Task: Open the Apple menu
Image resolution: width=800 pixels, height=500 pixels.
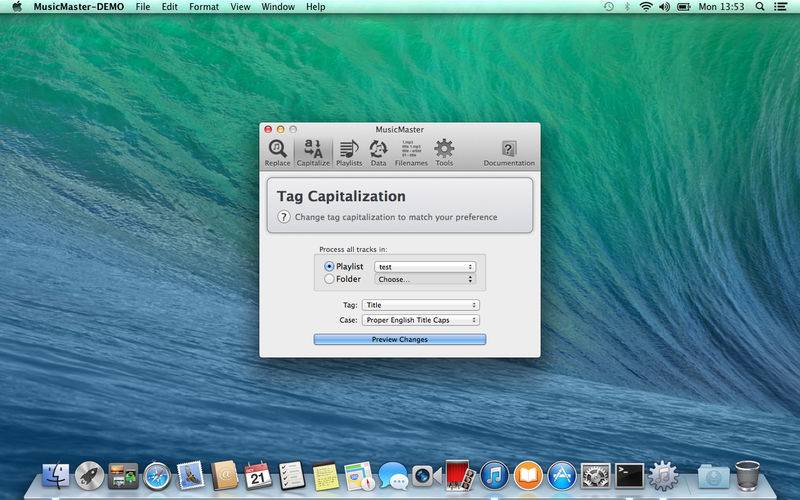Action: tap(17, 7)
